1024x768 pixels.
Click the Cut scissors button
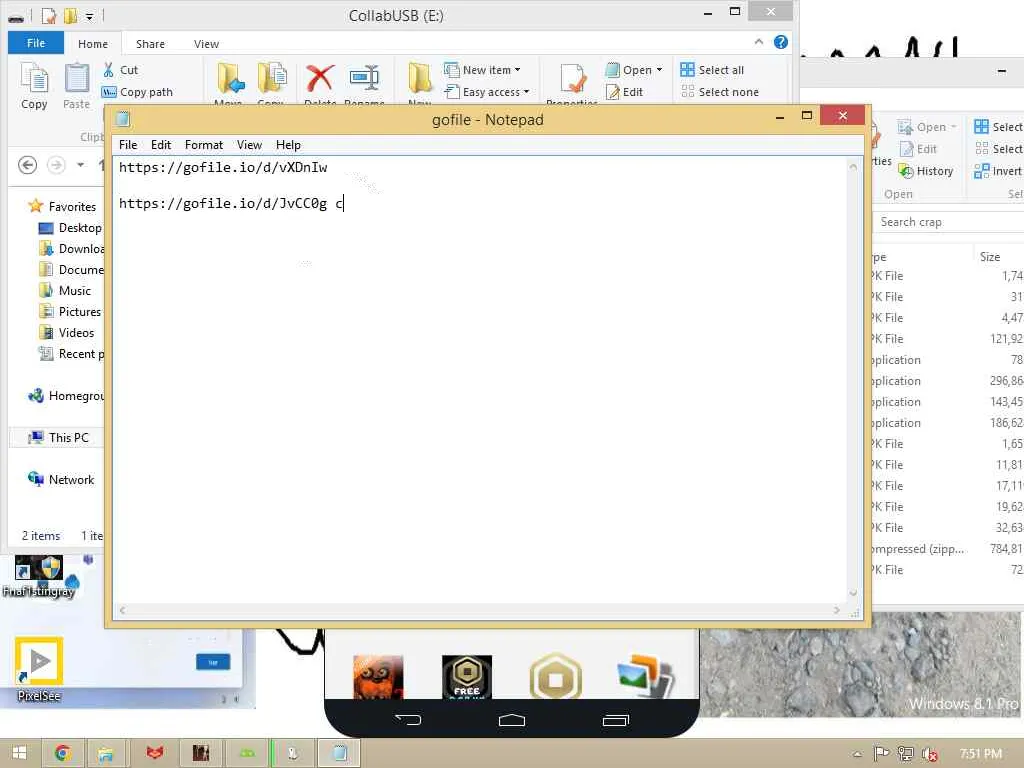(x=121, y=70)
